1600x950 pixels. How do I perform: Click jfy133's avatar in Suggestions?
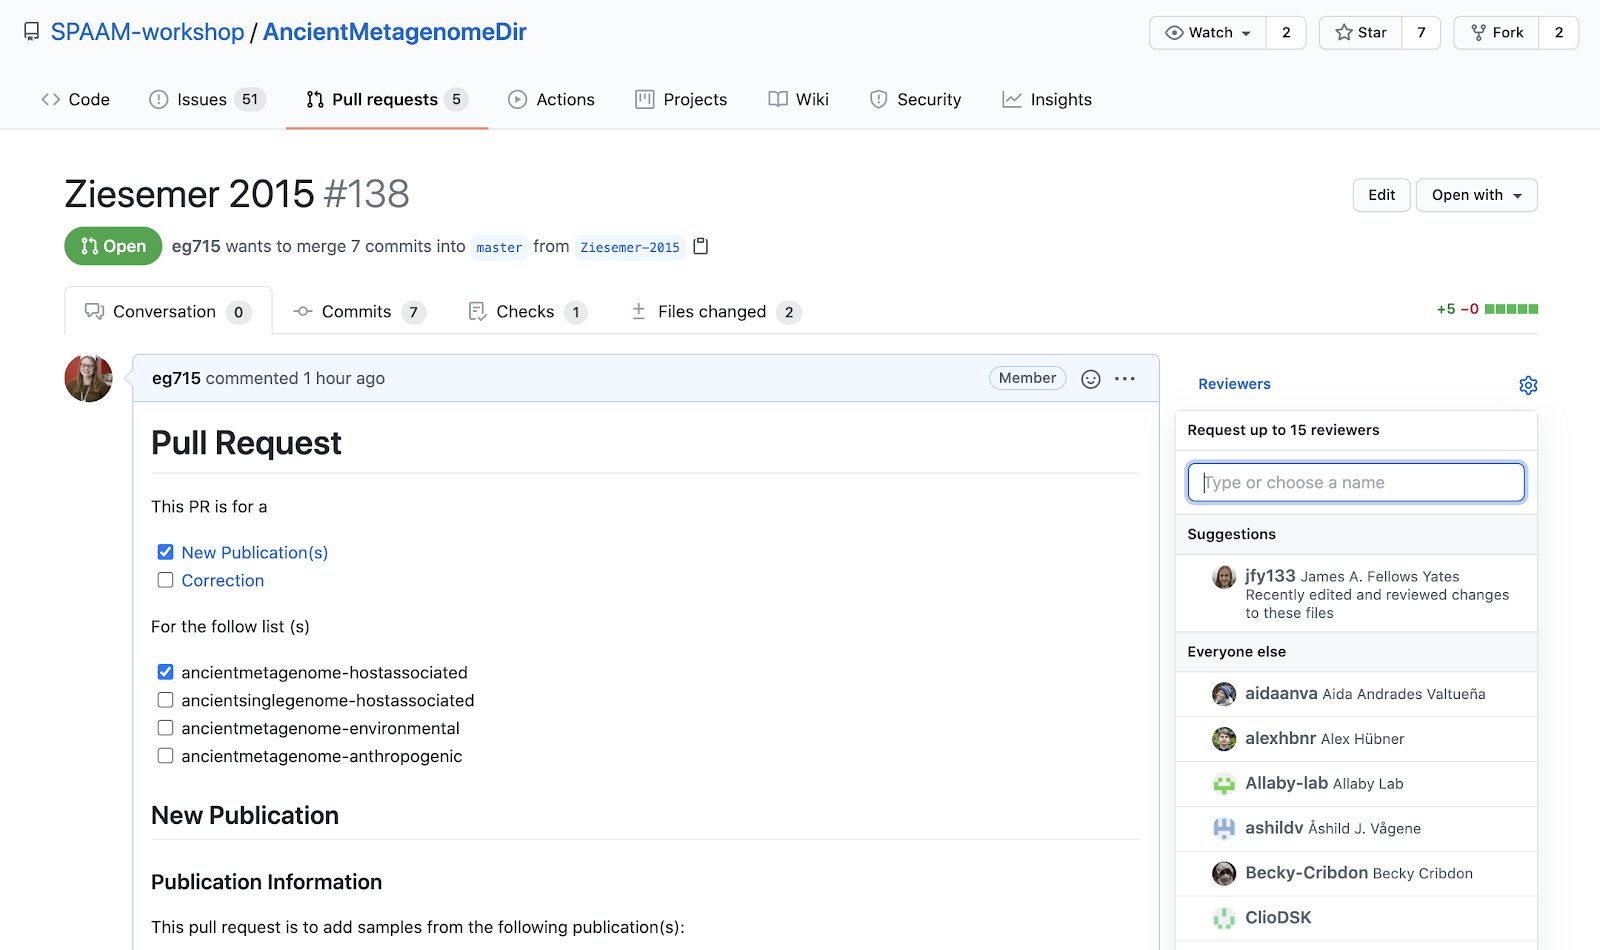(1224, 577)
